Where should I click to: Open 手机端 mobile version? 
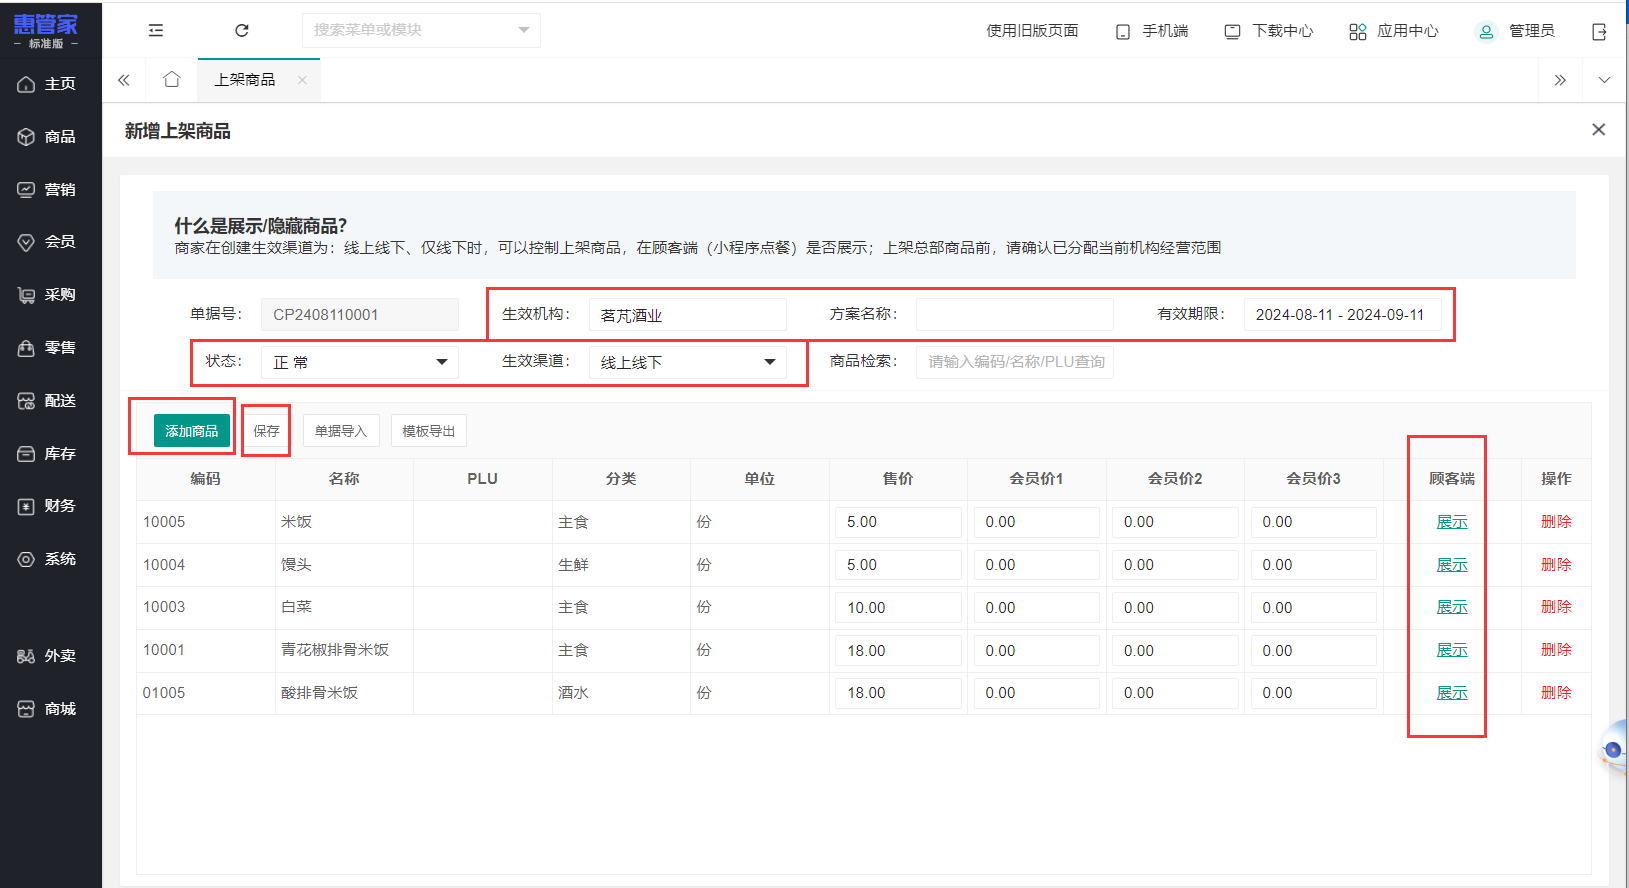pos(1152,31)
